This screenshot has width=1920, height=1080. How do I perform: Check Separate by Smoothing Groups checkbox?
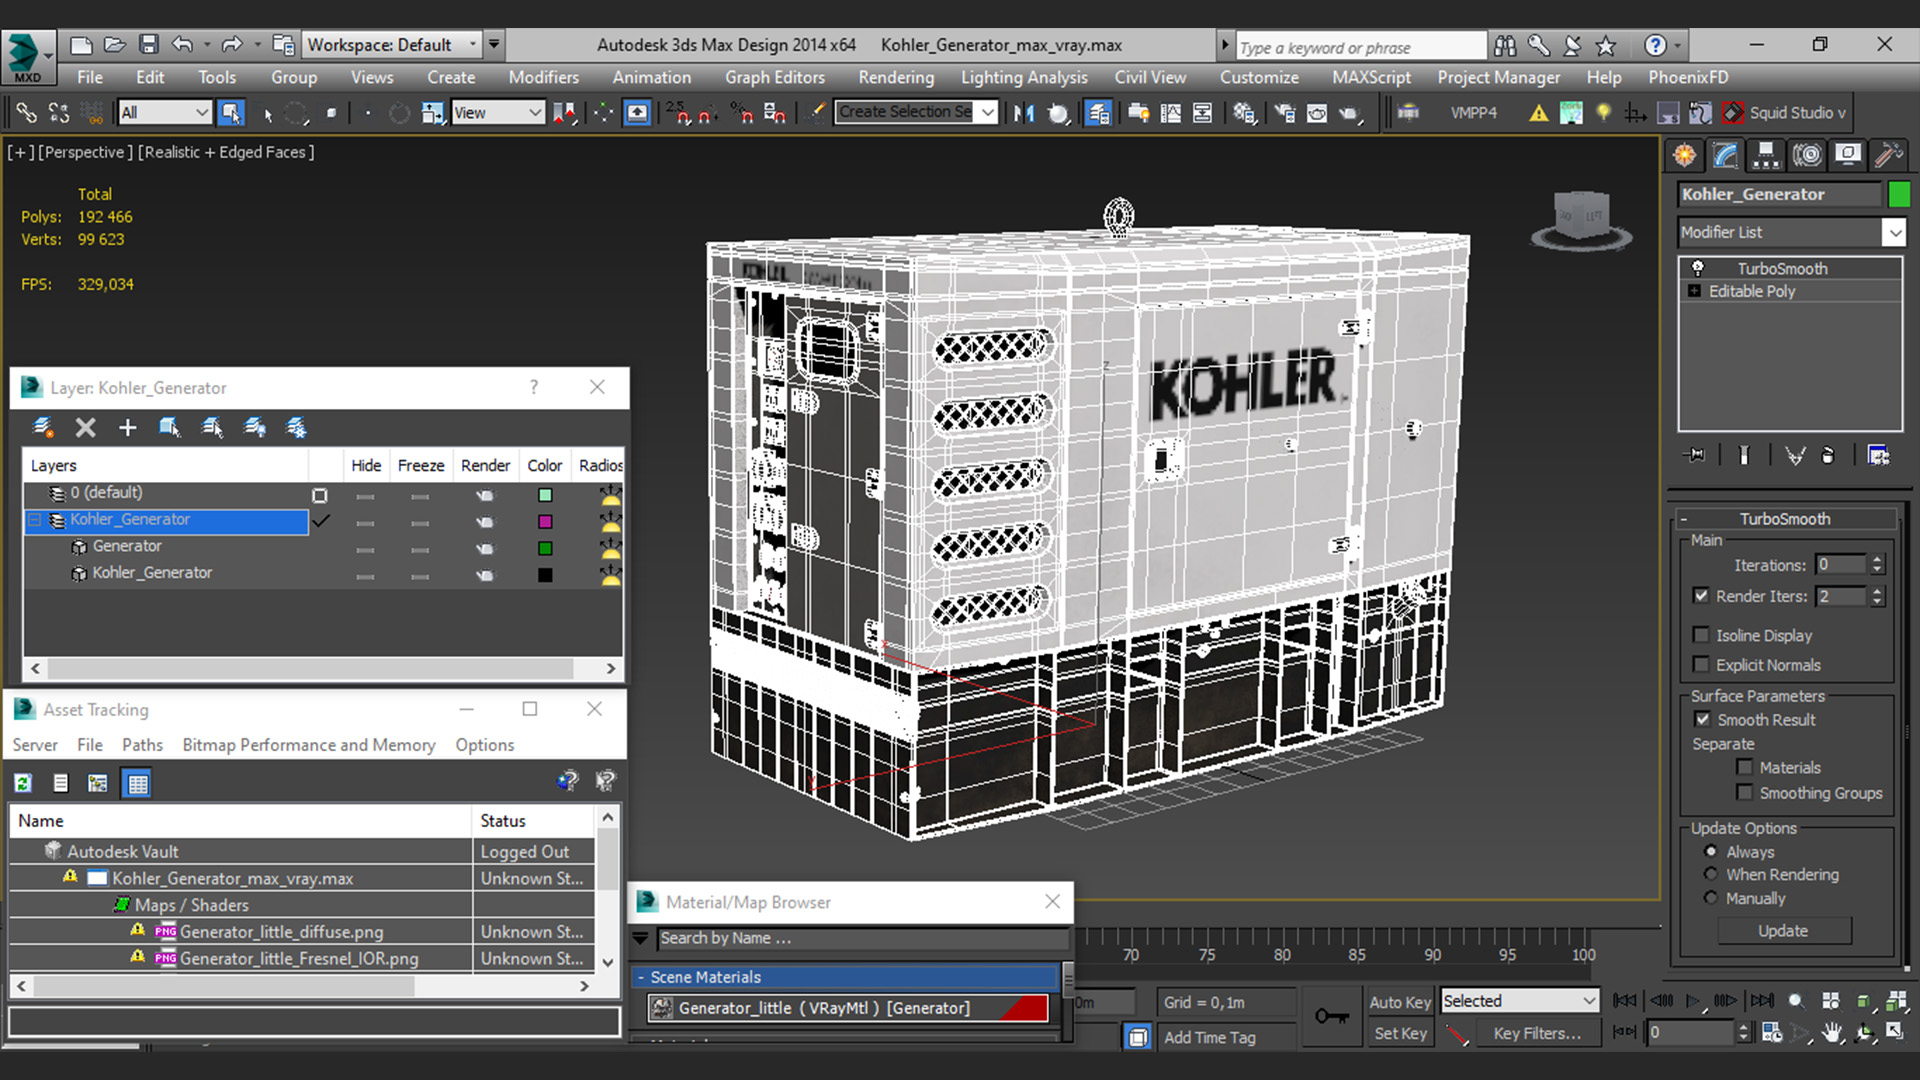(1745, 793)
